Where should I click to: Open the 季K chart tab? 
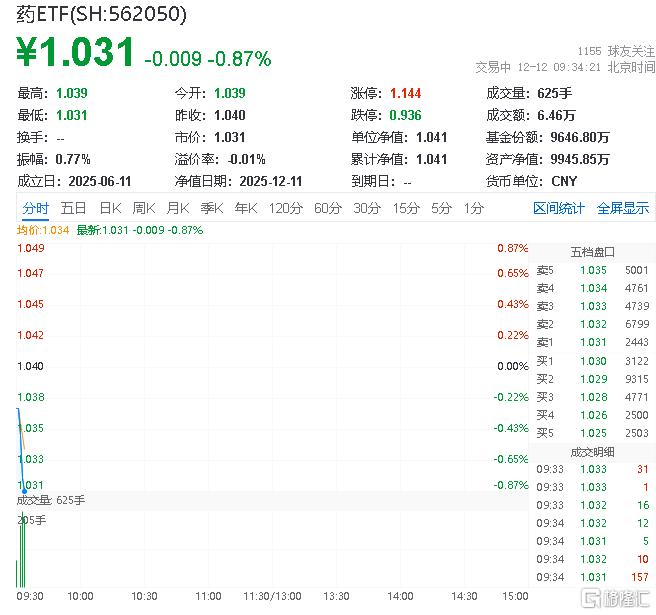211,208
